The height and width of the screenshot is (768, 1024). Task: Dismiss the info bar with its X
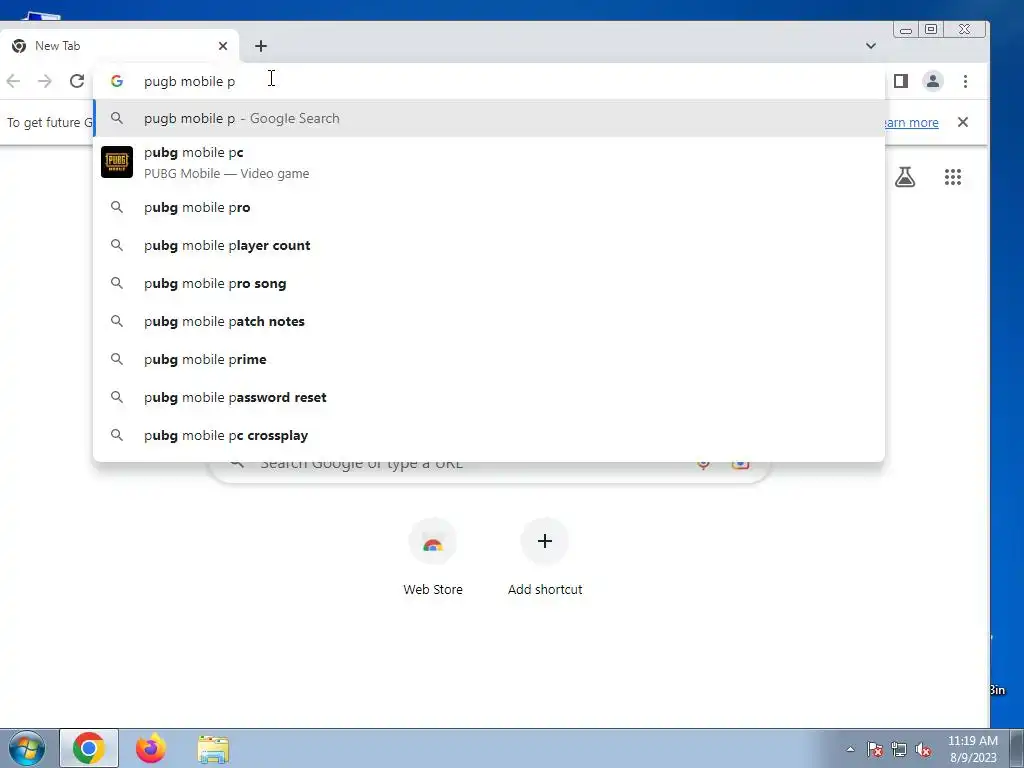(x=963, y=122)
